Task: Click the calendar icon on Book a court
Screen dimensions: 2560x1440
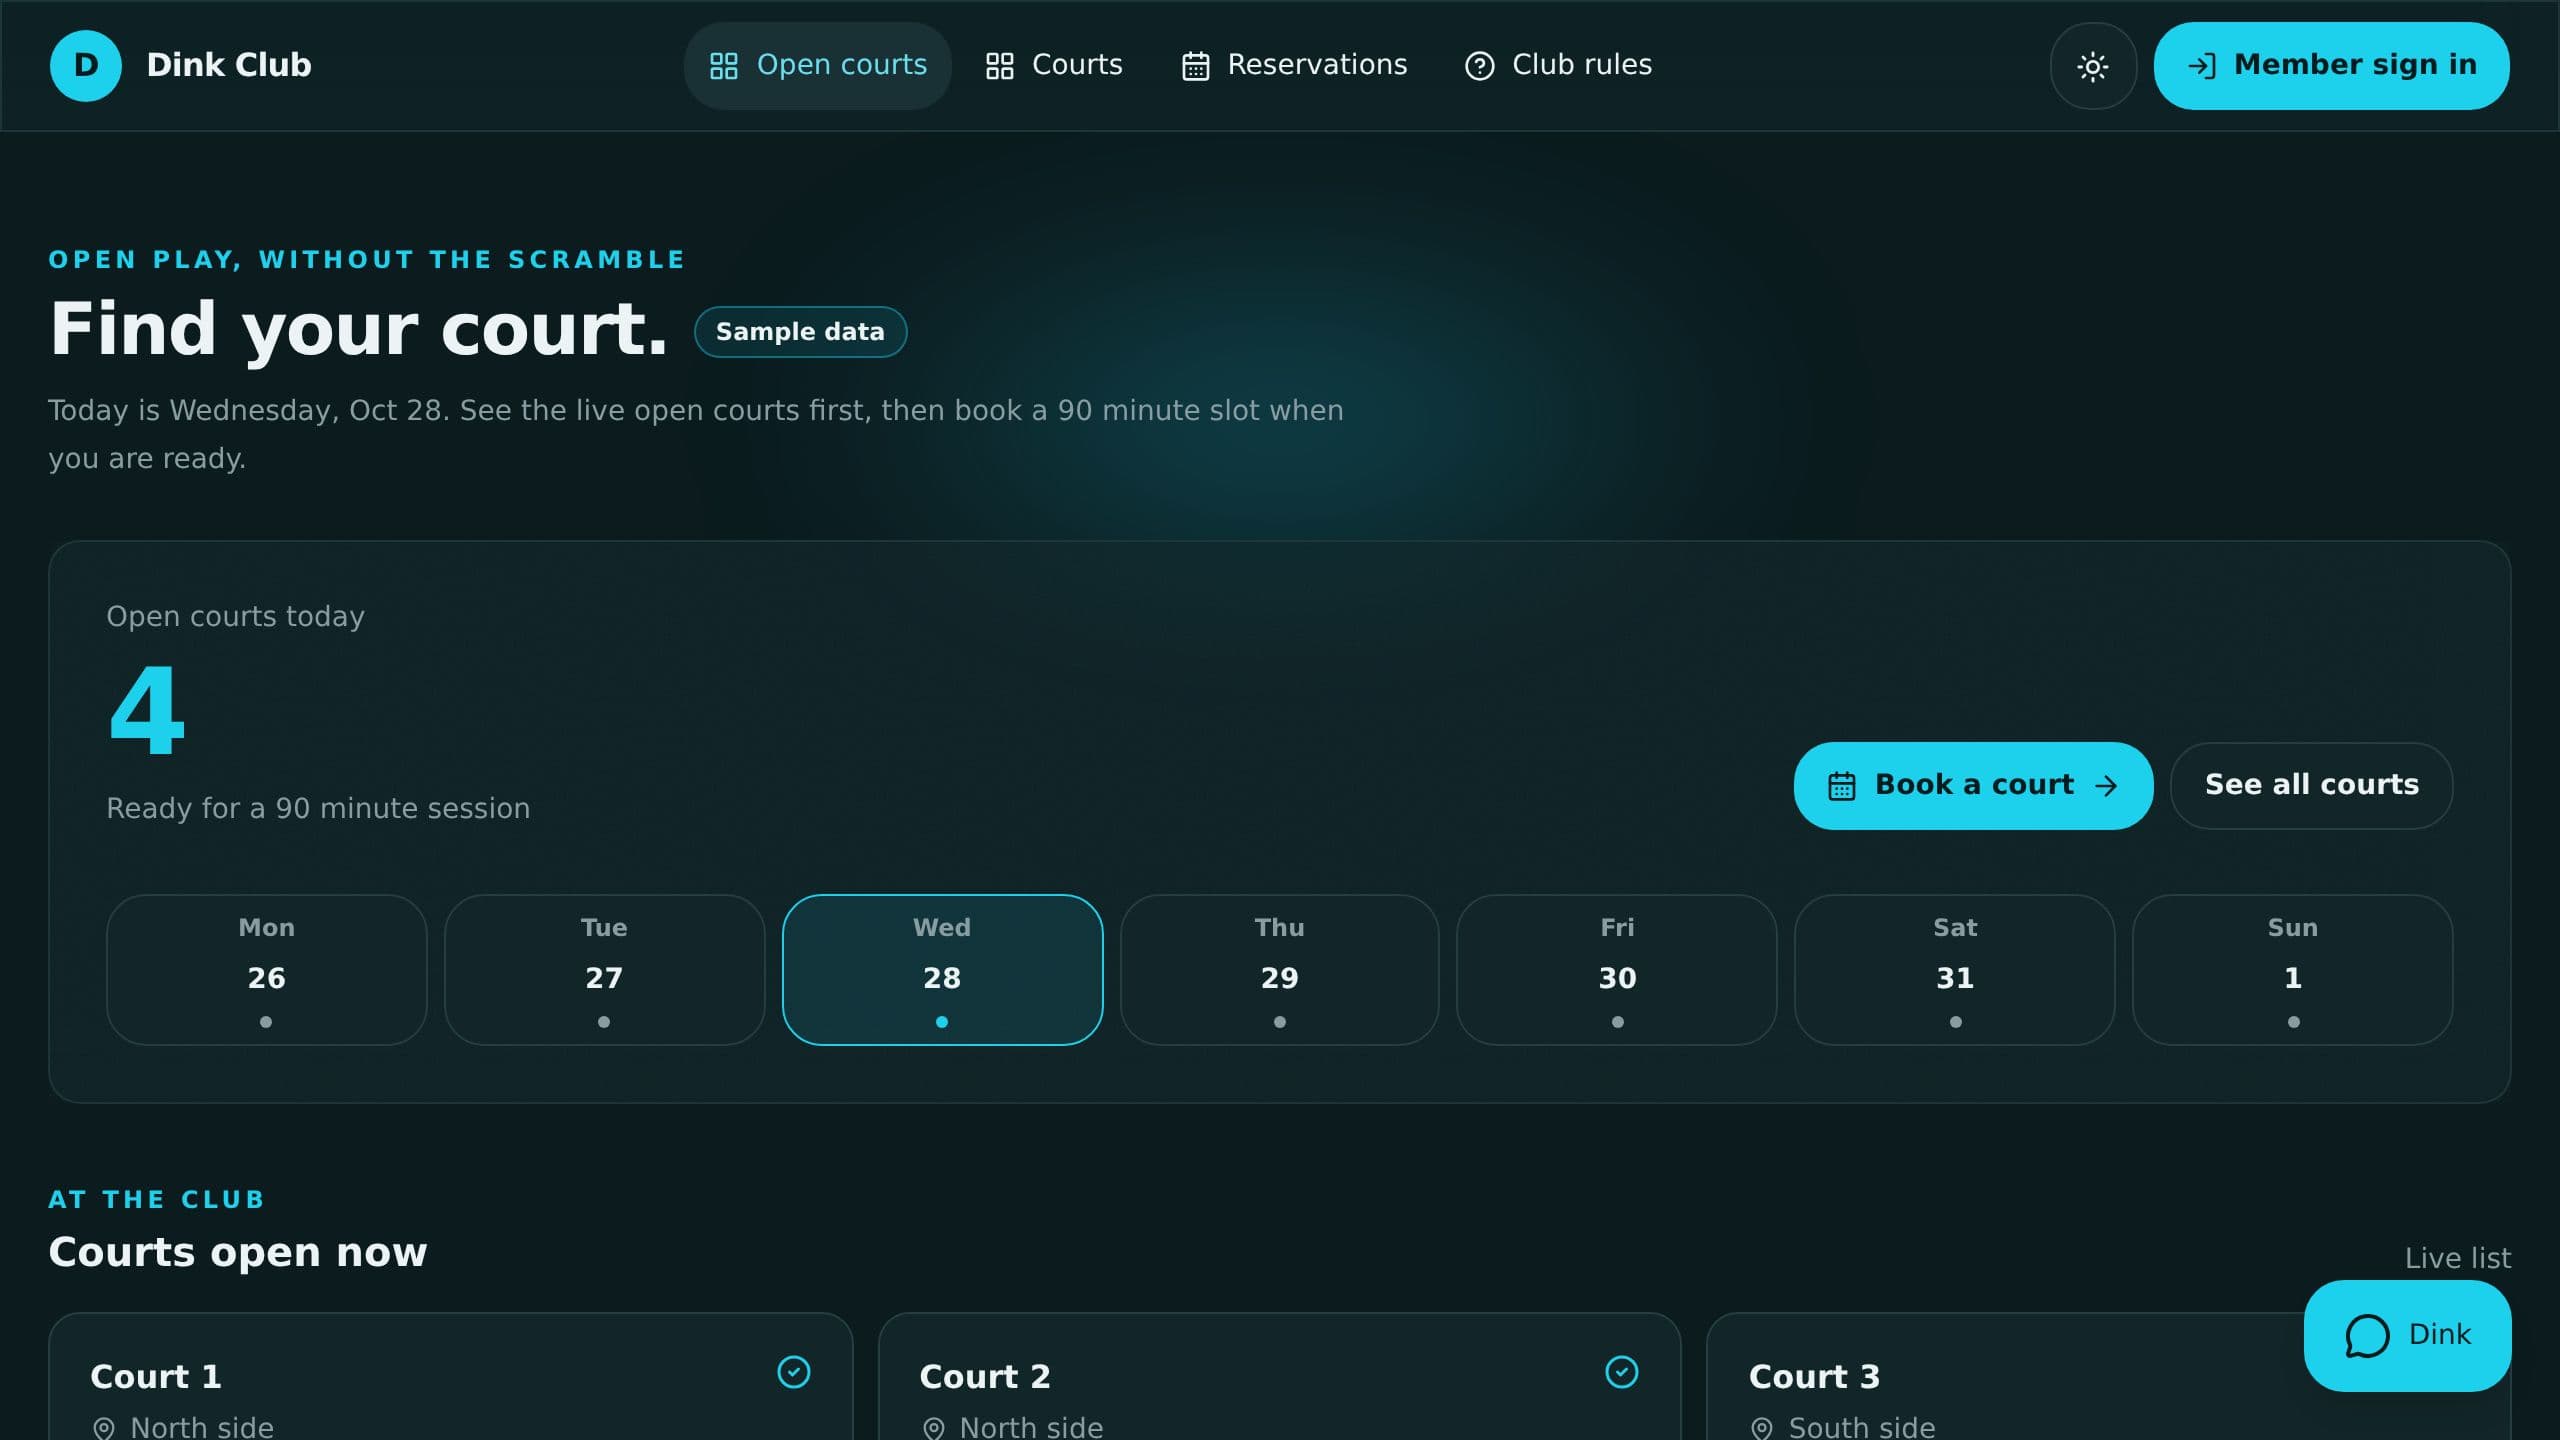Action: coord(1842,786)
